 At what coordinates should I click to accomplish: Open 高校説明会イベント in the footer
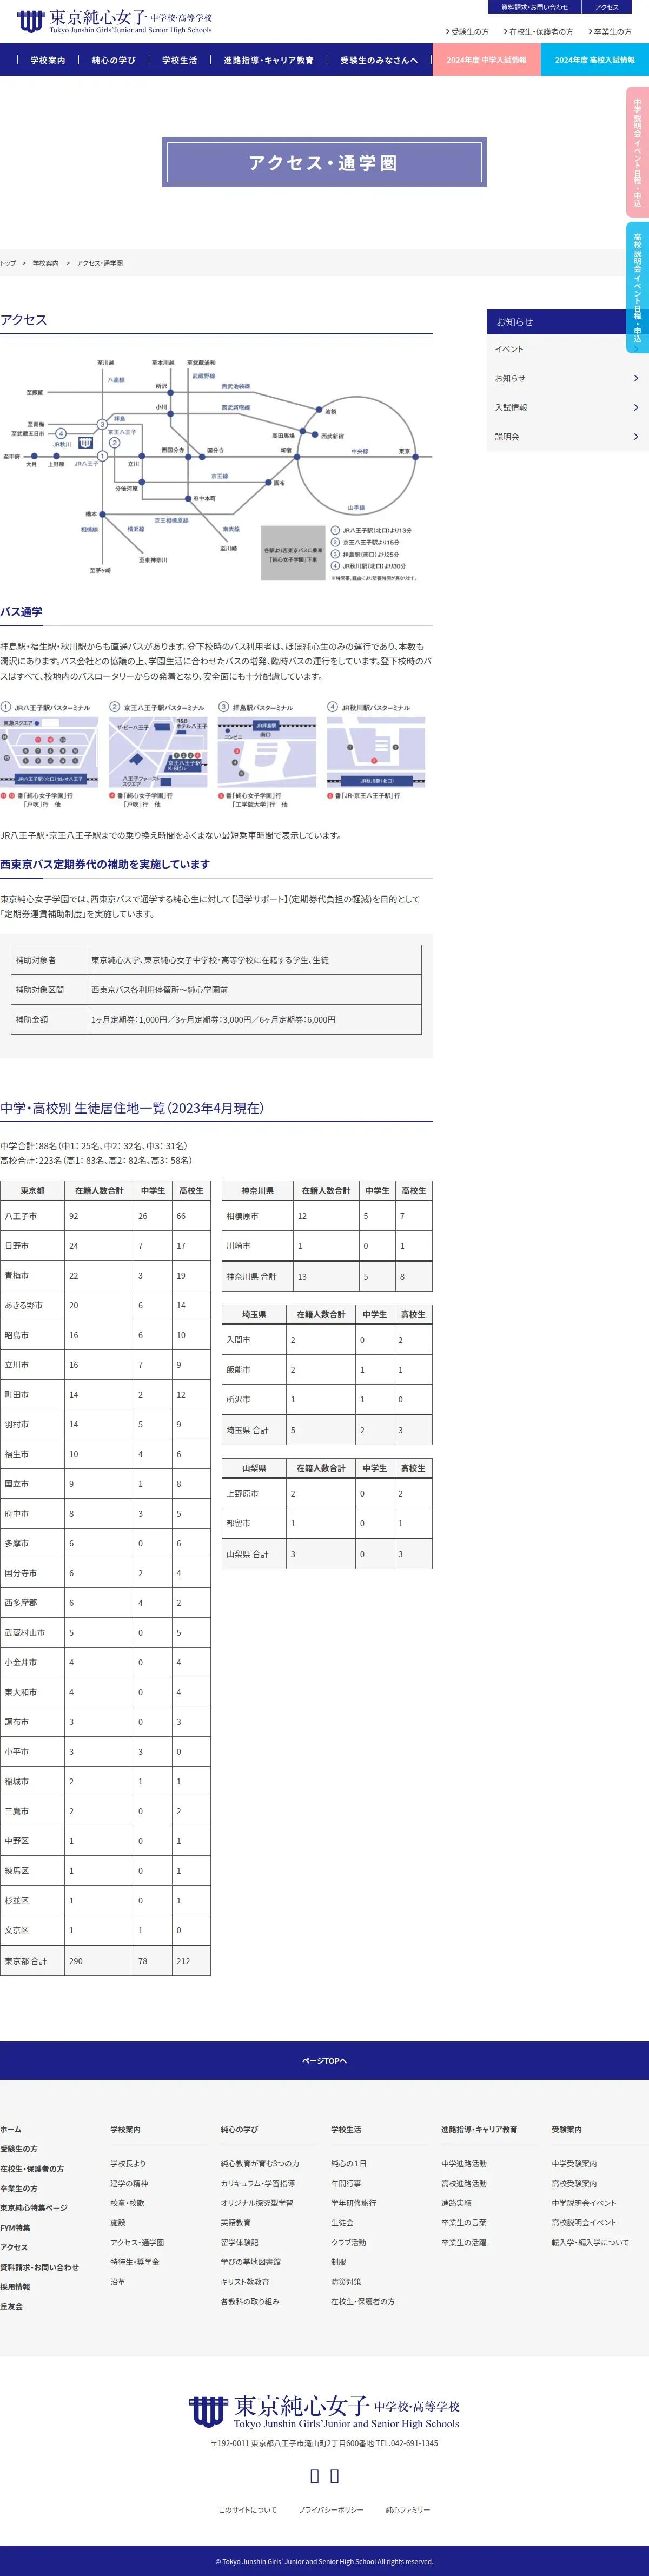click(x=584, y=2222)
